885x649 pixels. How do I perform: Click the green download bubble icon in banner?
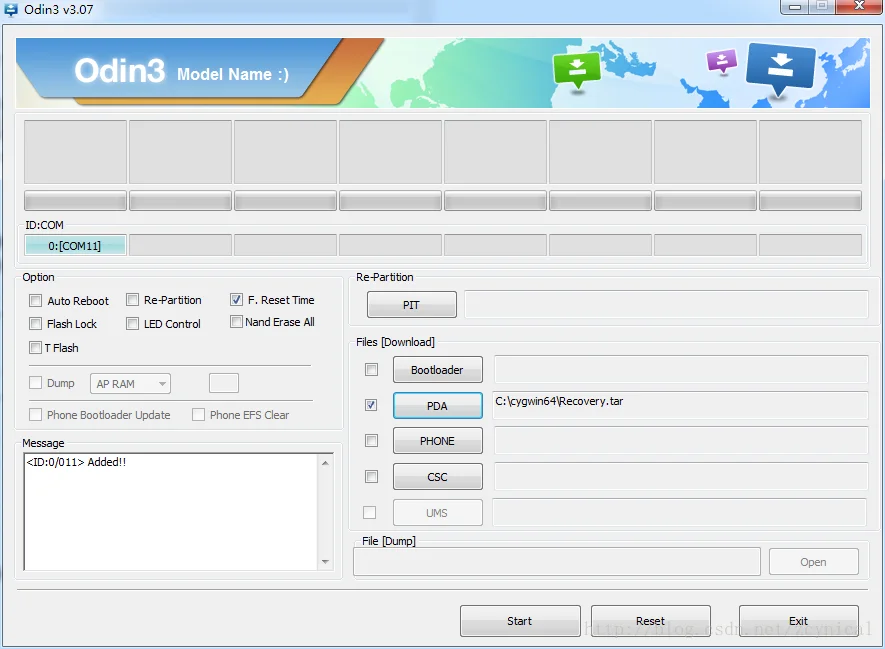(576, 70)
